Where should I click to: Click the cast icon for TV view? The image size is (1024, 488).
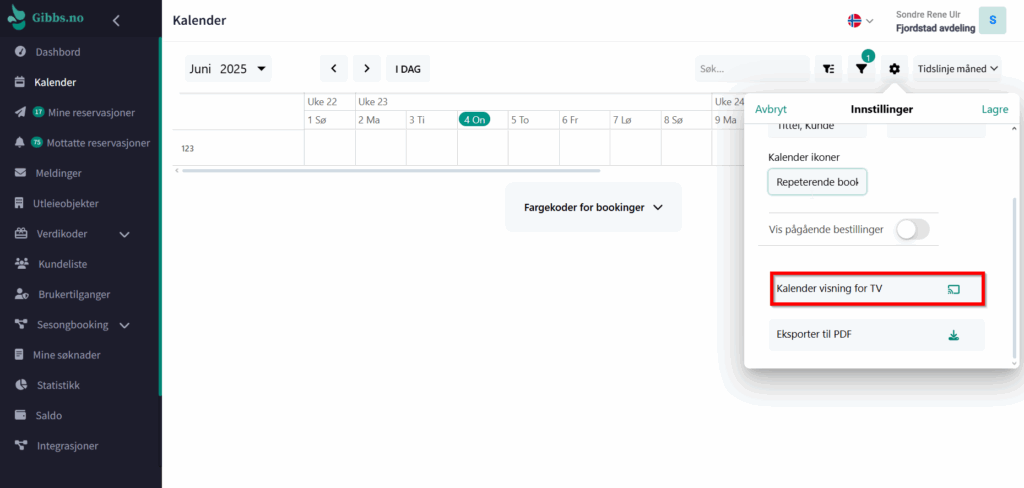pyautogui.click(x=953, y=289)
